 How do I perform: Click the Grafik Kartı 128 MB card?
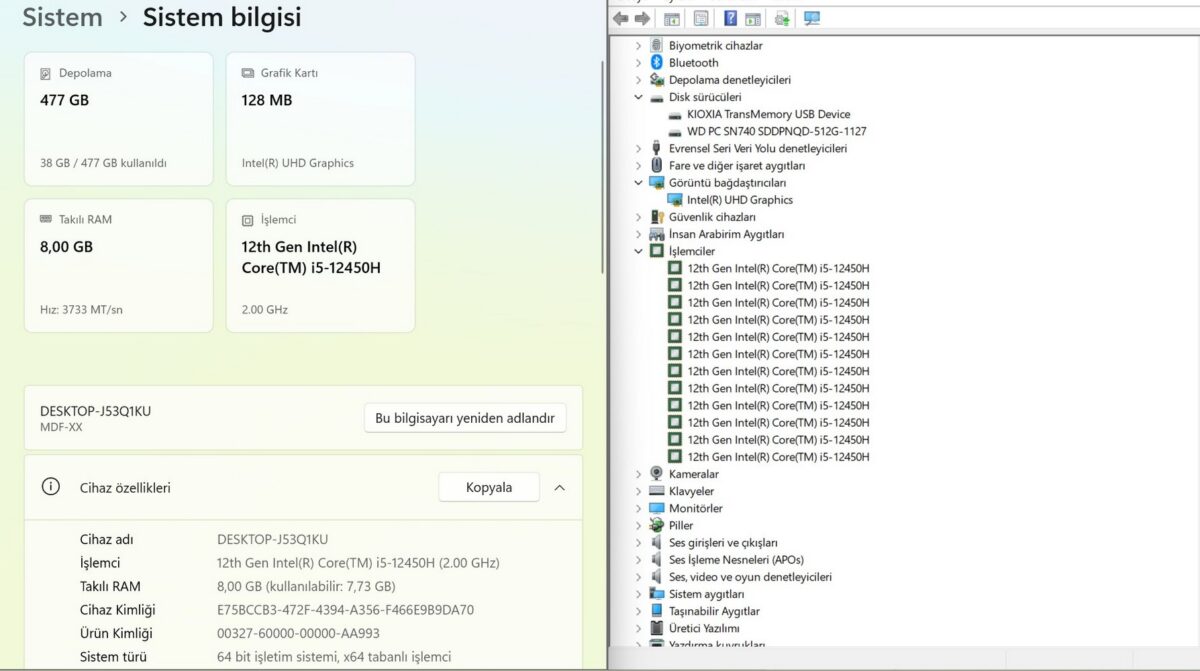320,119
